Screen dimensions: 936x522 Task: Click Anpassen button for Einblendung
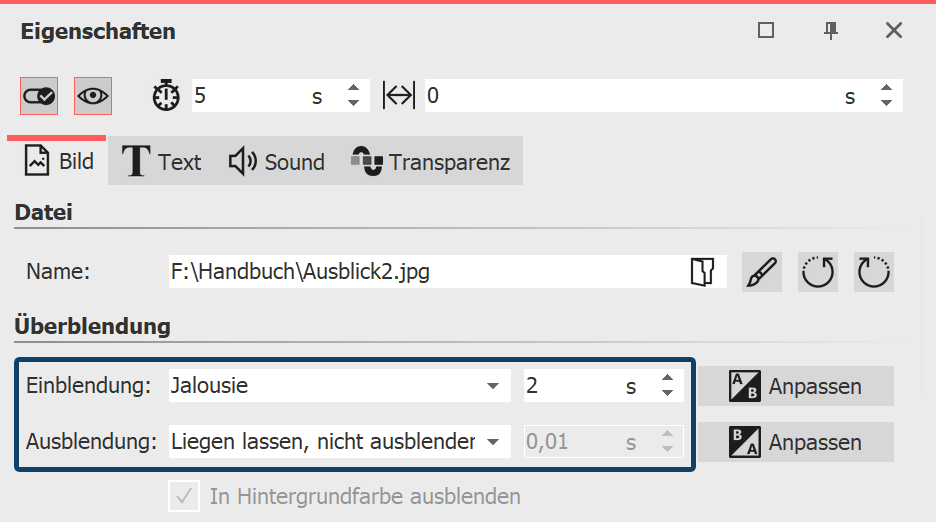796,387
